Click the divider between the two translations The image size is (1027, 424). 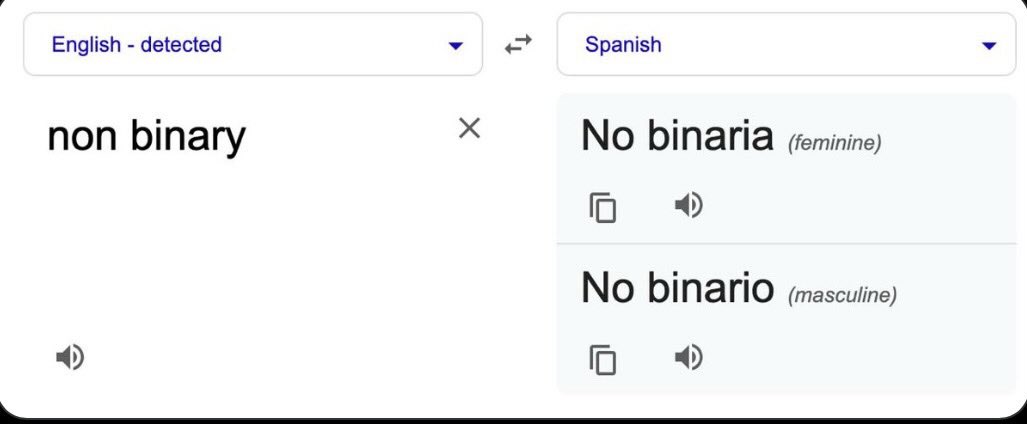pyautogui.click(x=786, y=244)
